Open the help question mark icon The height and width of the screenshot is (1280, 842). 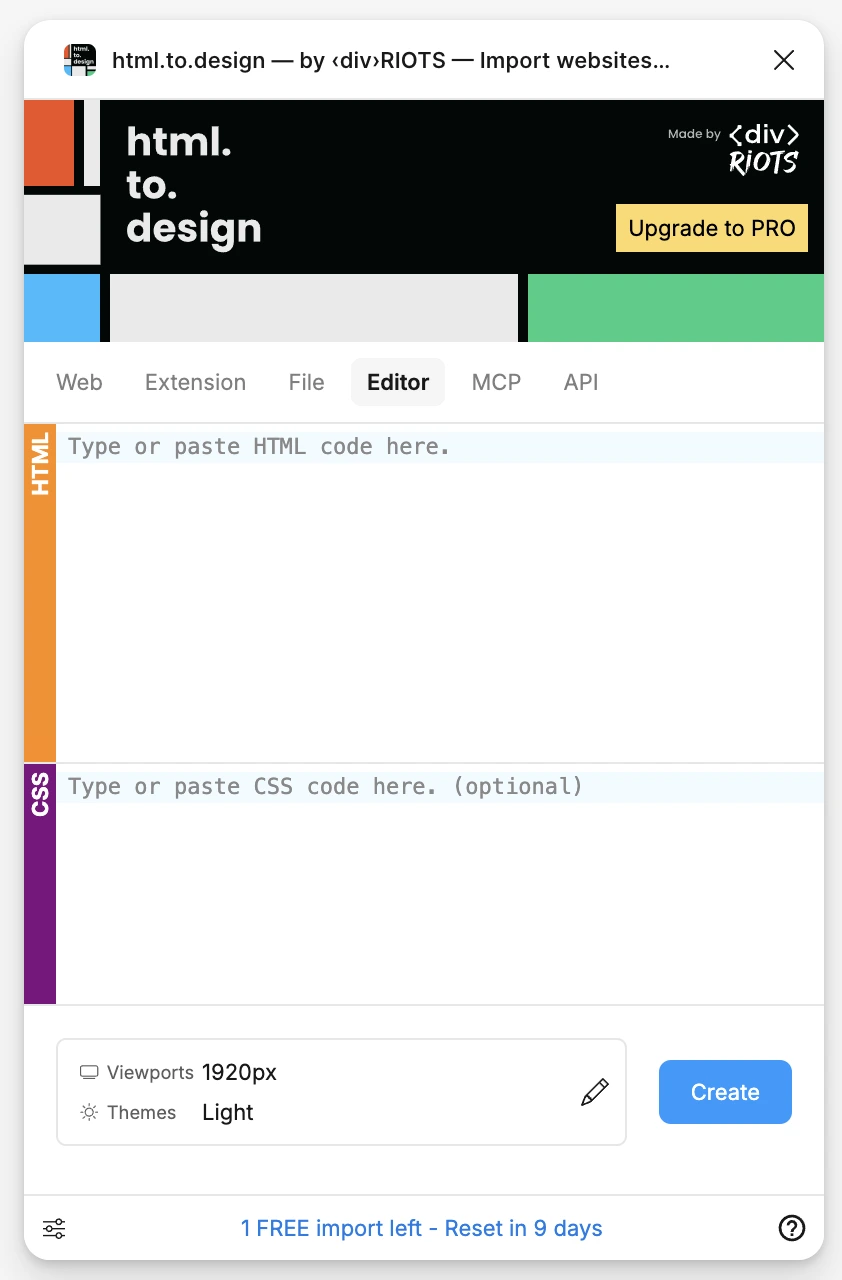[x=791, y=1228]
